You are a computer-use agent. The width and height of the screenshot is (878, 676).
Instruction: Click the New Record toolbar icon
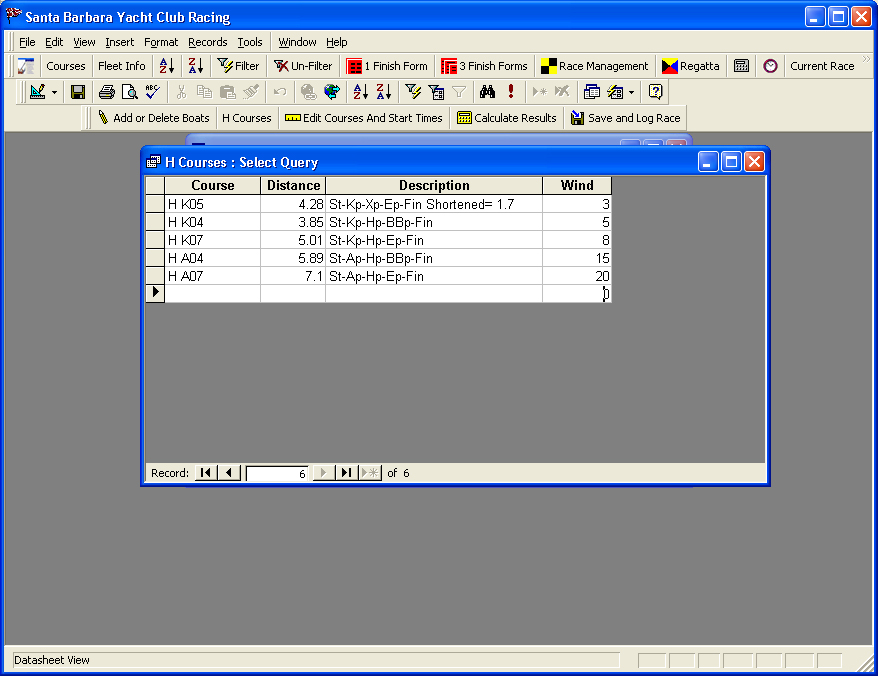[539, 92]
